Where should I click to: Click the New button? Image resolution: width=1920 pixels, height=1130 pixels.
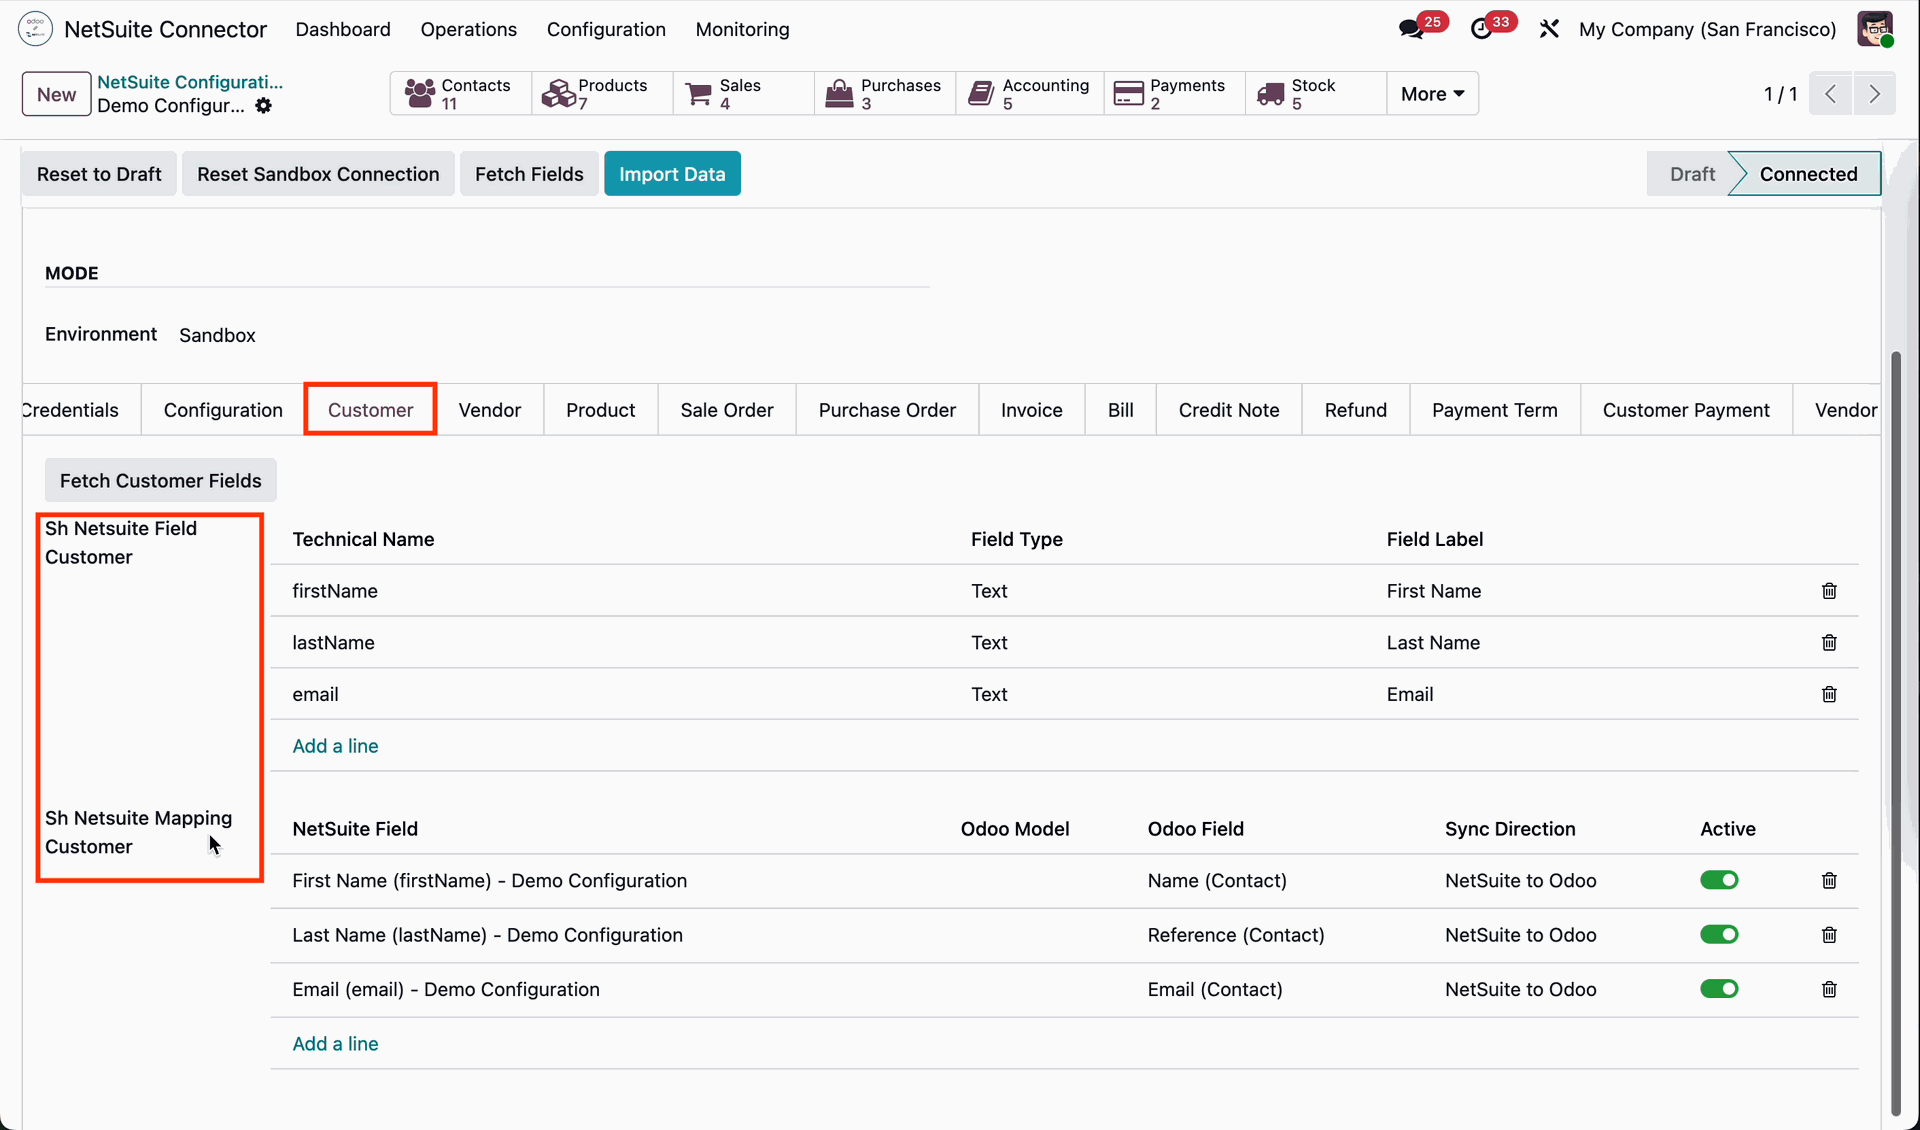[56, 94]
